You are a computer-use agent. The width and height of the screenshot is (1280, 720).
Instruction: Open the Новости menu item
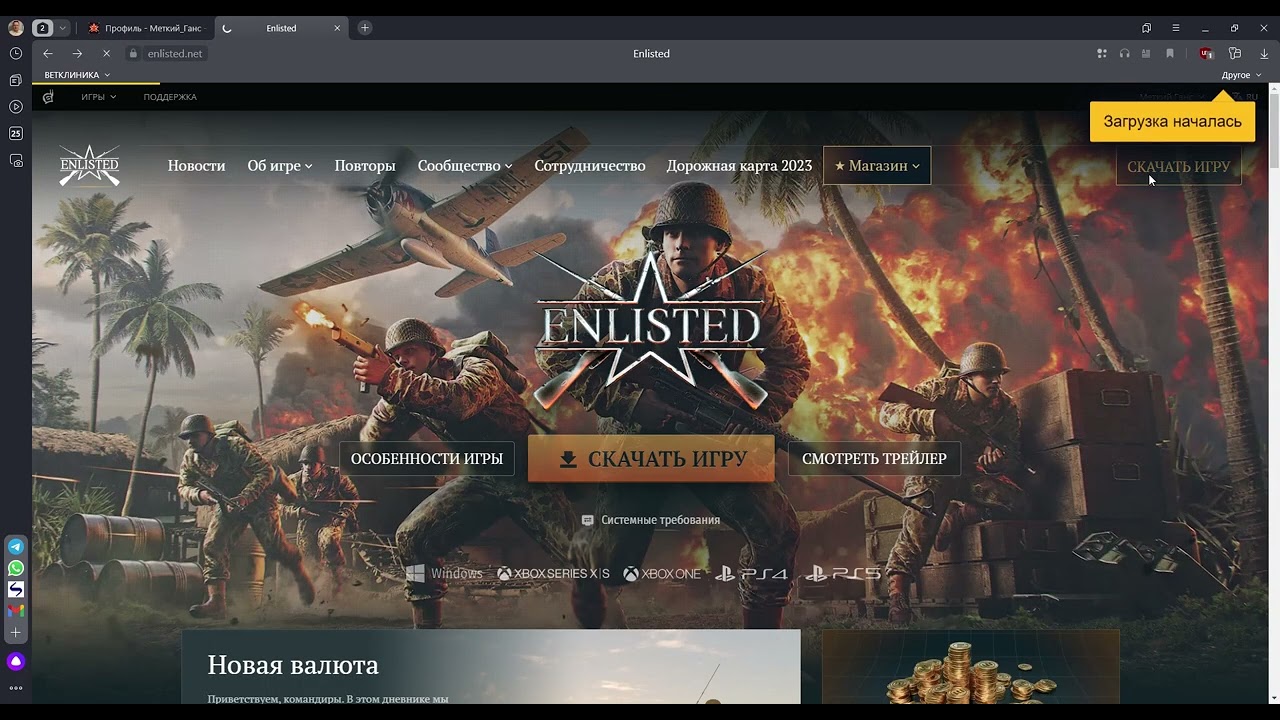pos(197,166)
